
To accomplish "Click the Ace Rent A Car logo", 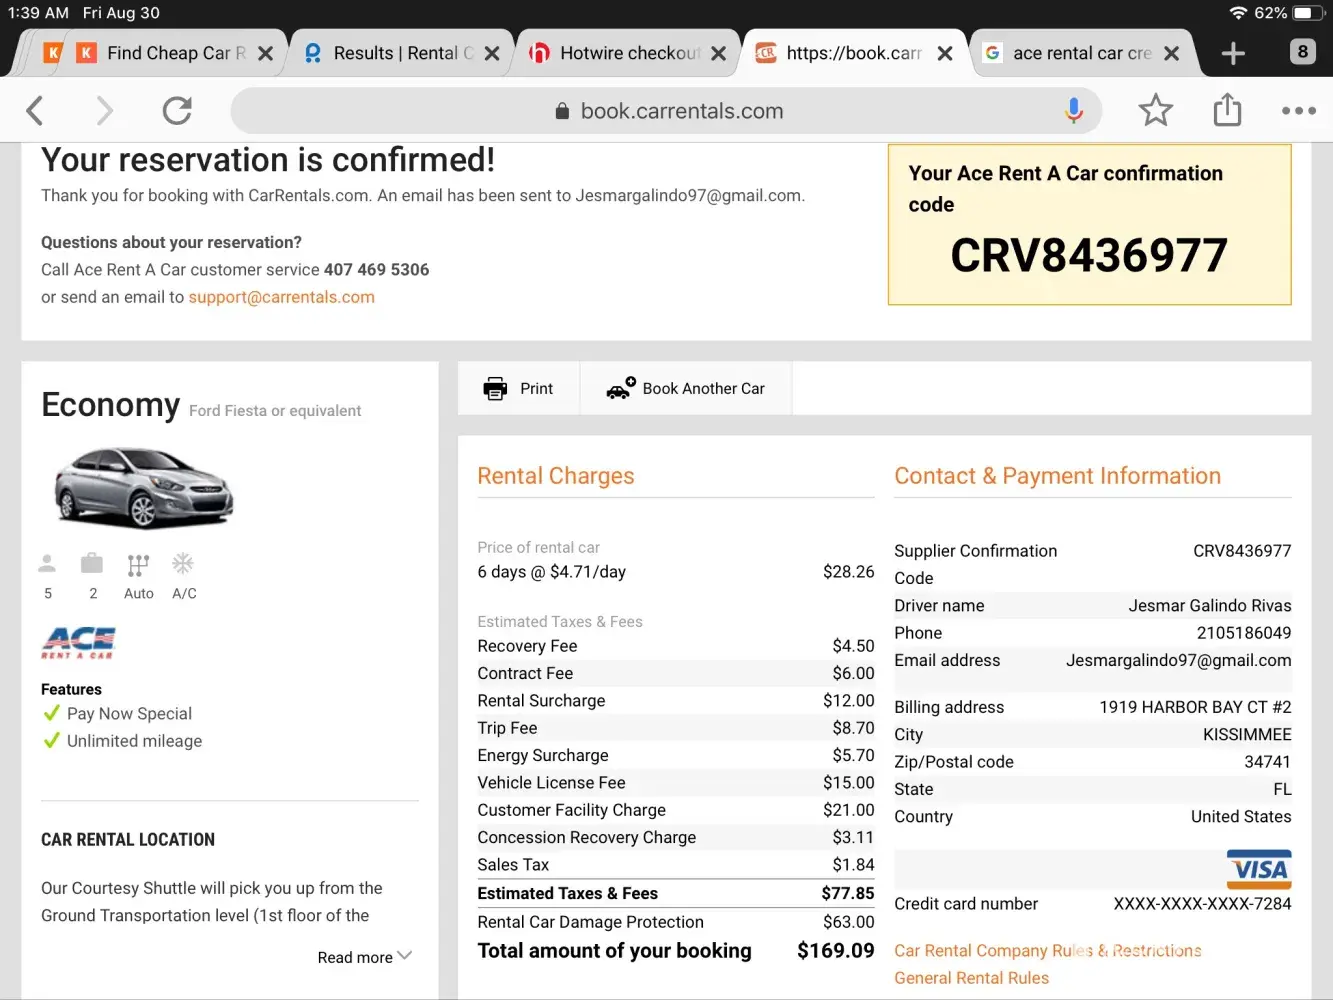I will click(79, 643).
